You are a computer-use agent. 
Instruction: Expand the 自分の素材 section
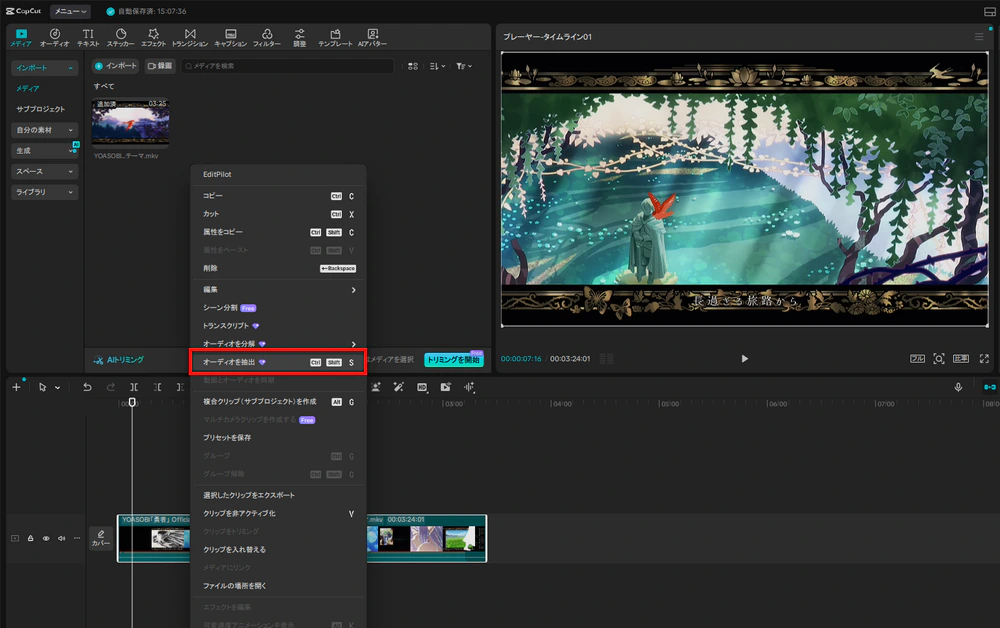tap(45, 130)
